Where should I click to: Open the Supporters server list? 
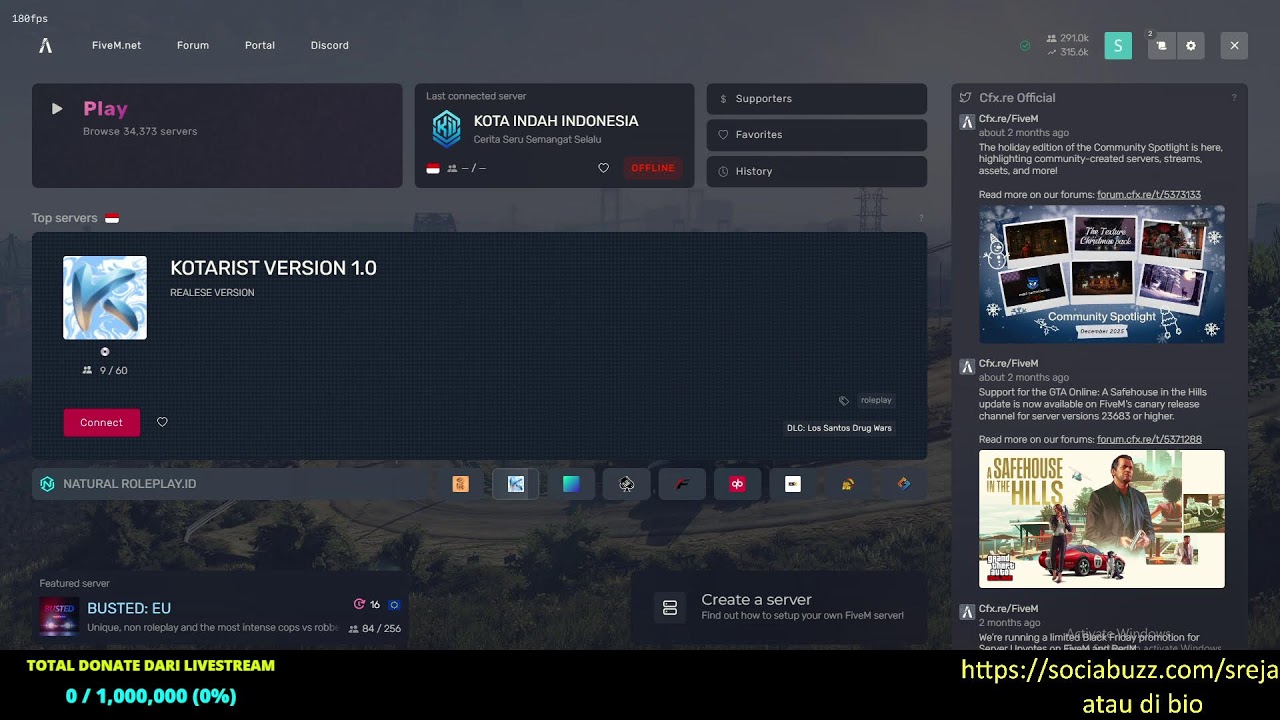(817, 98)
